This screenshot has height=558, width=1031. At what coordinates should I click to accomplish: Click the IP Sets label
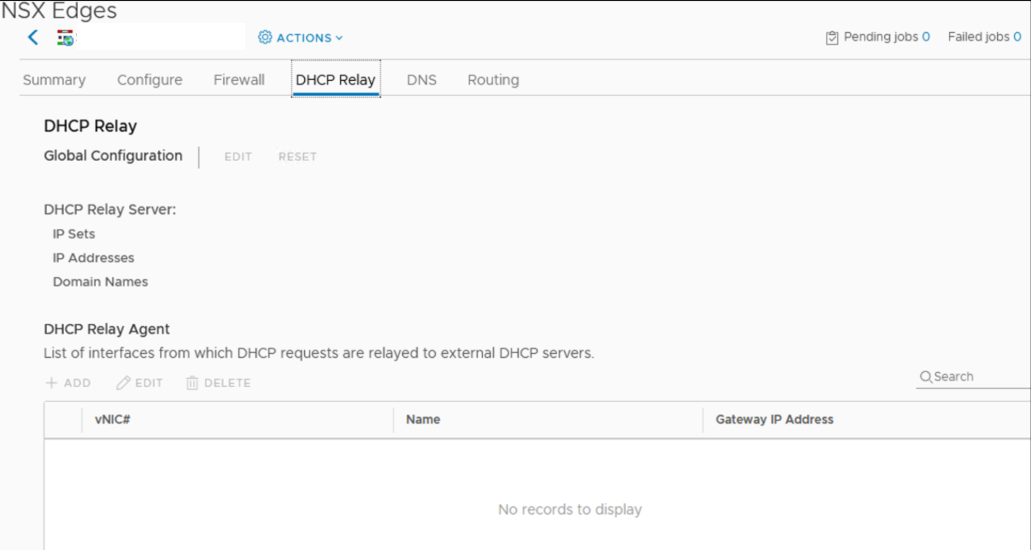pos(74,234)
